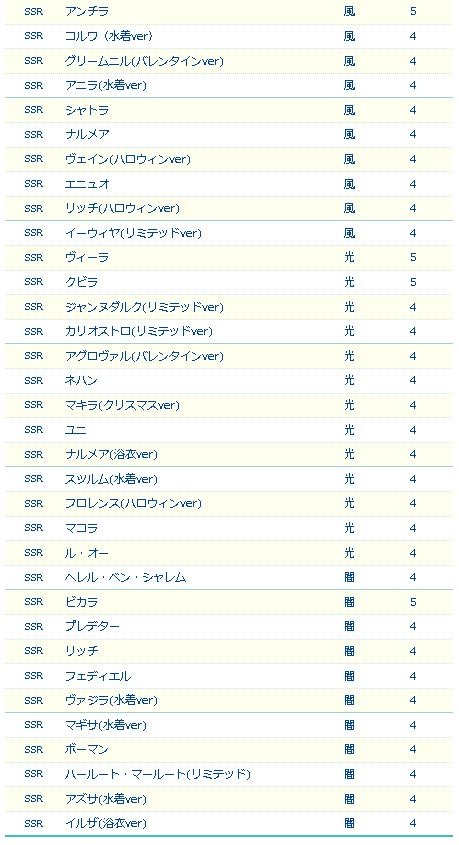459x845 pixels.
Task: Click the ヴェイン(ハロウィンver) entry
Action: tap(128, 159)
